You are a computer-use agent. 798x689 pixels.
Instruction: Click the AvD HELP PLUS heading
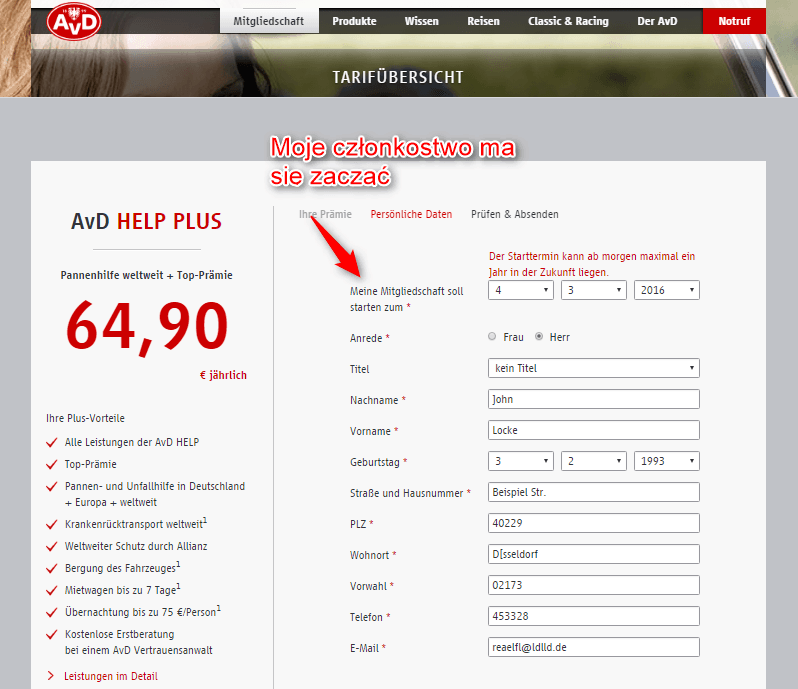point(147,221)
